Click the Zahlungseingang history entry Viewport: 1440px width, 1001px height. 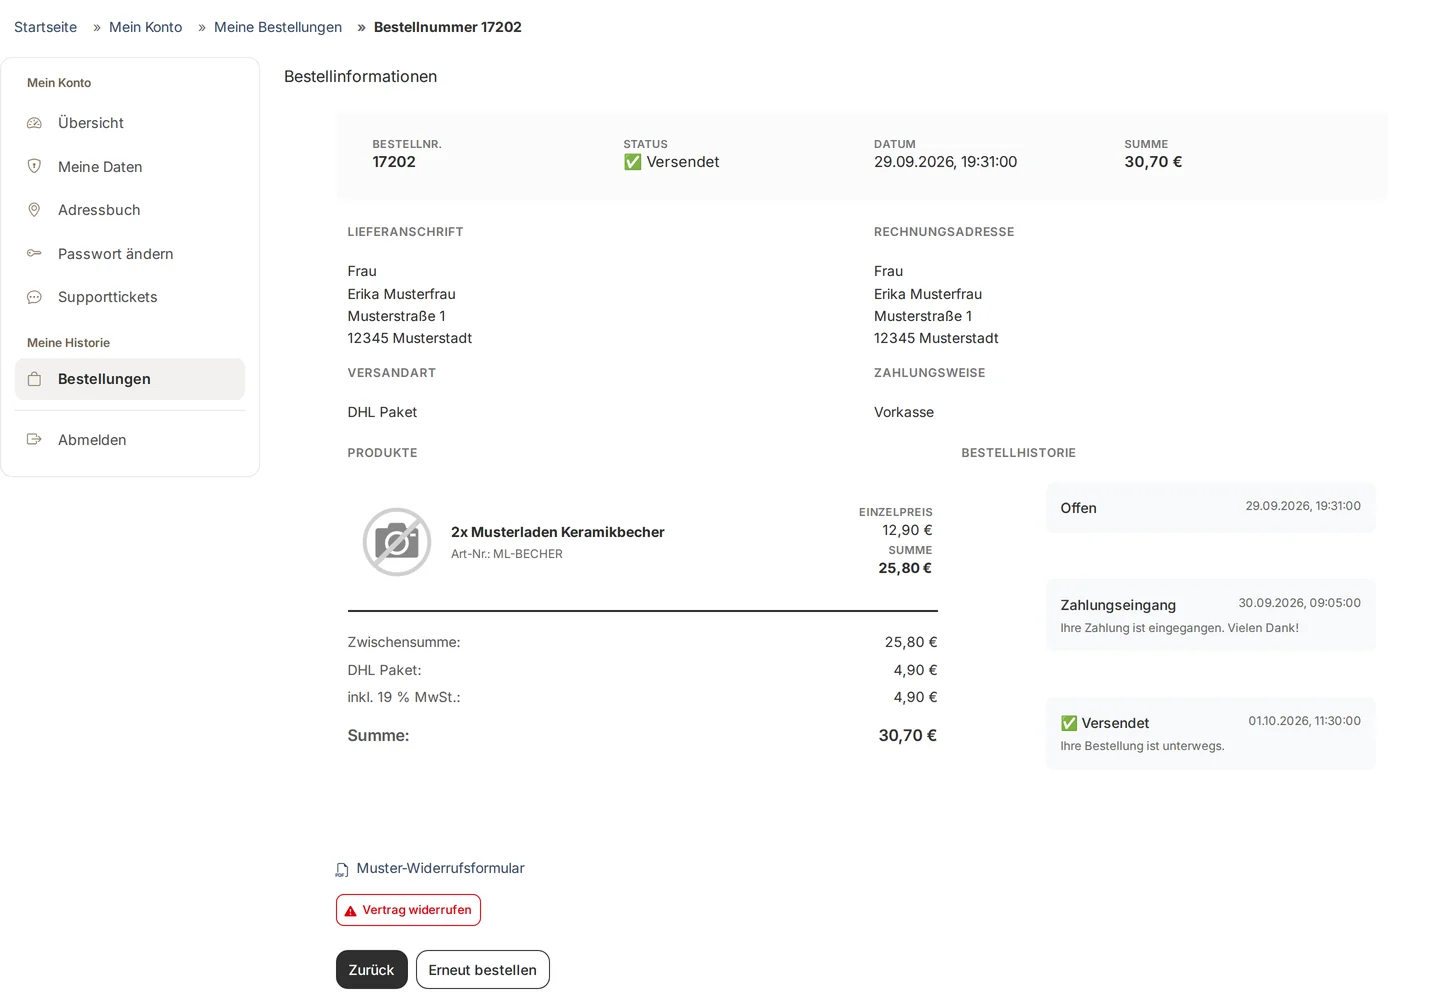(1211, 615)
